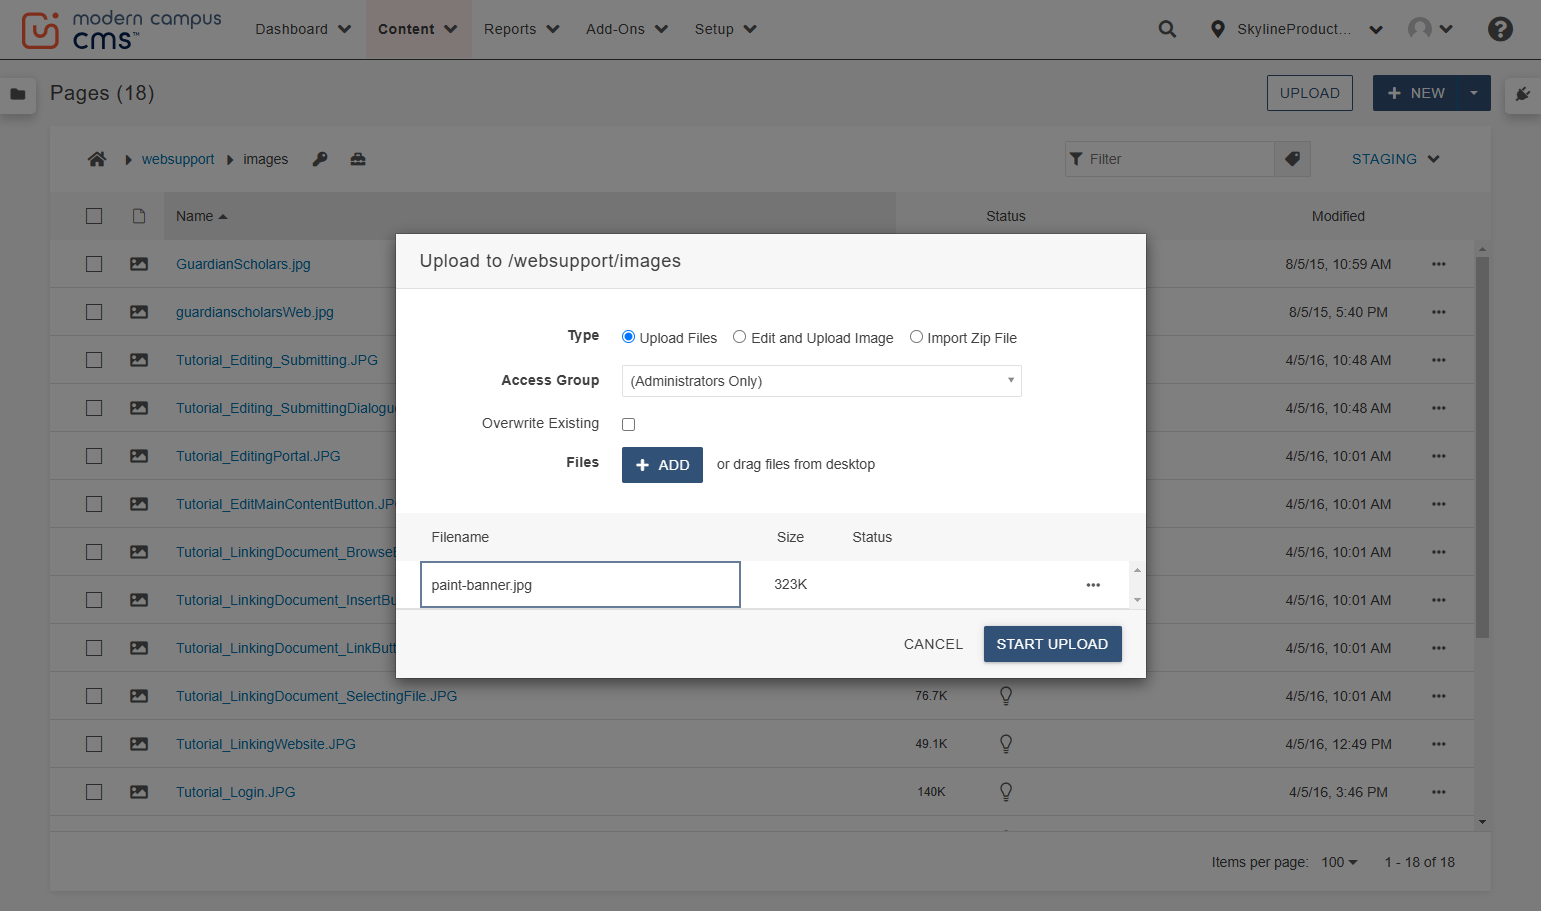This screenshot has height=911, width=1541.
Task: Click the search magnifier icon
Action: pyautogui.click(x=1167, y=29)
